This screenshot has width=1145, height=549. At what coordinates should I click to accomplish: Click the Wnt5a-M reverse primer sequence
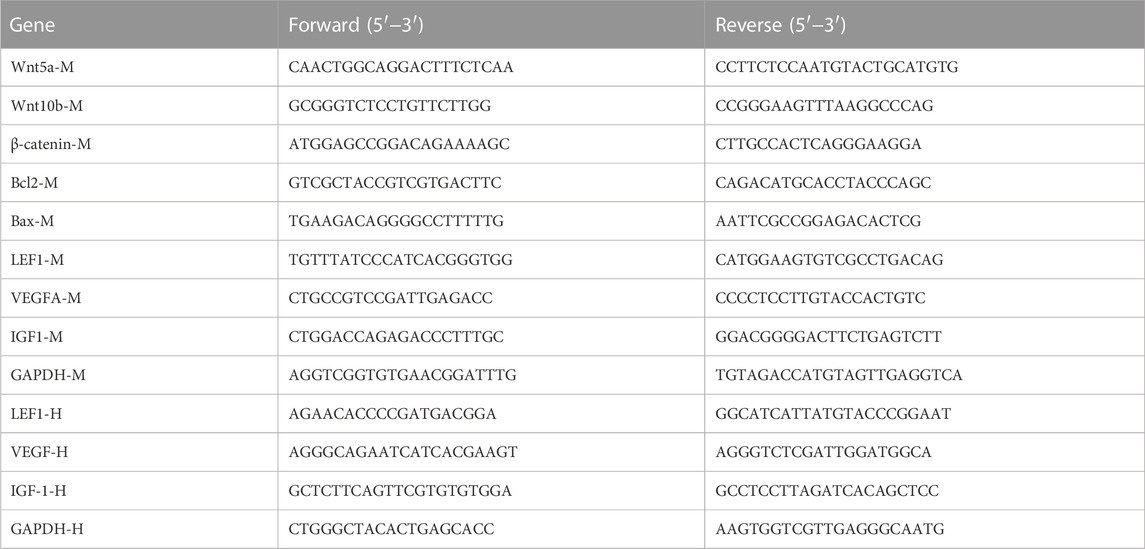[837, 67]
